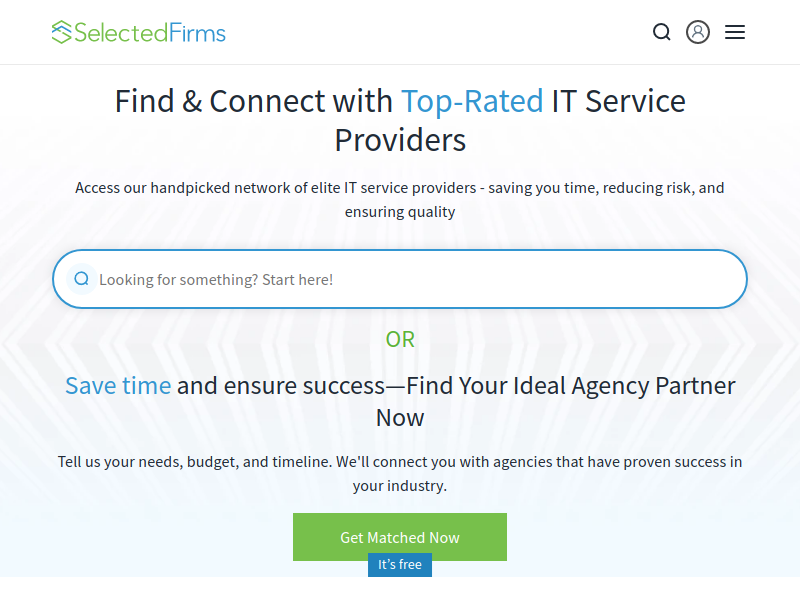Click the green 'OR' separator text

click(400, 339)
